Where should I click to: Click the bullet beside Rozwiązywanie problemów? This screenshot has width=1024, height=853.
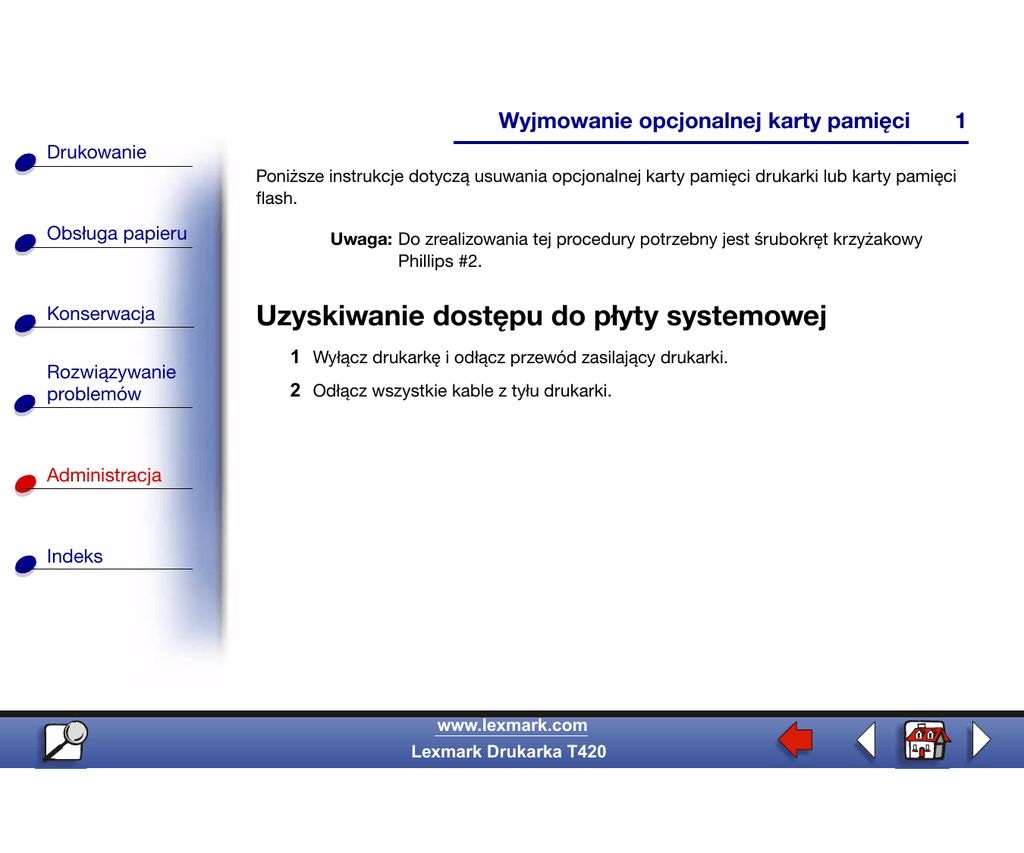point(26,404)
